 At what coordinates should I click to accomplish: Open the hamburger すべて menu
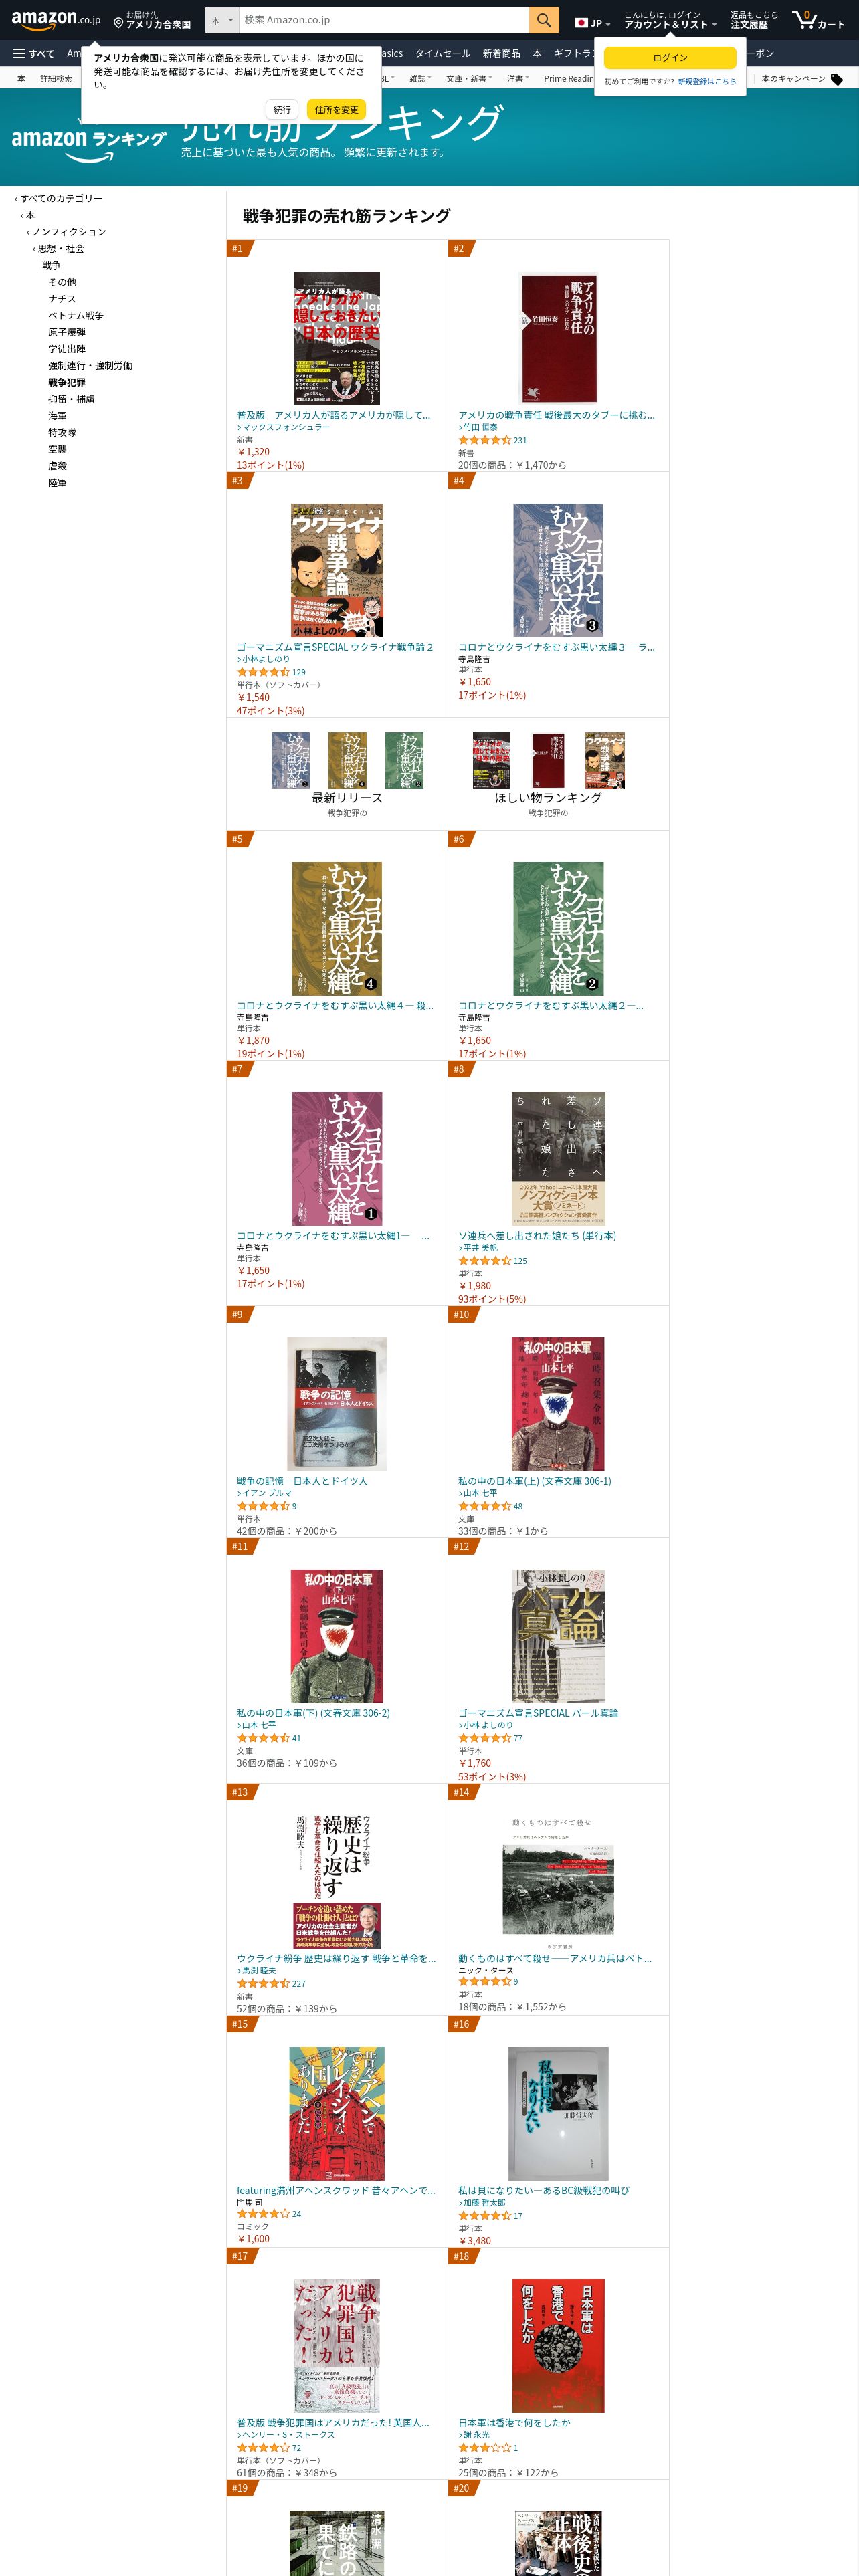(34, 54)
